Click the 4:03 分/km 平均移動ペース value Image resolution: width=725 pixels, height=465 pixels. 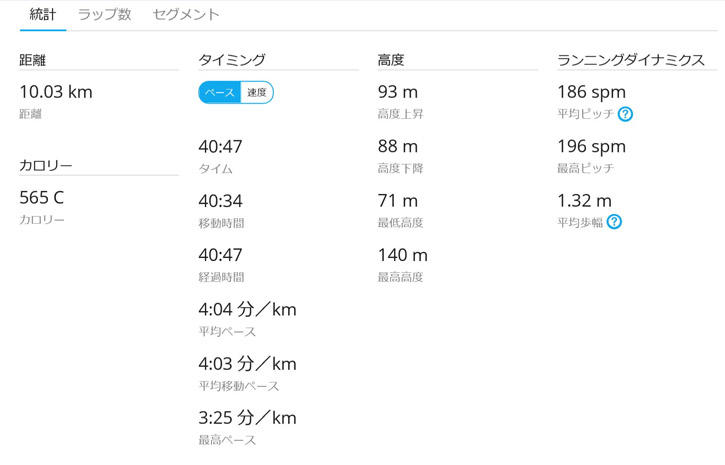coord(247,363)
